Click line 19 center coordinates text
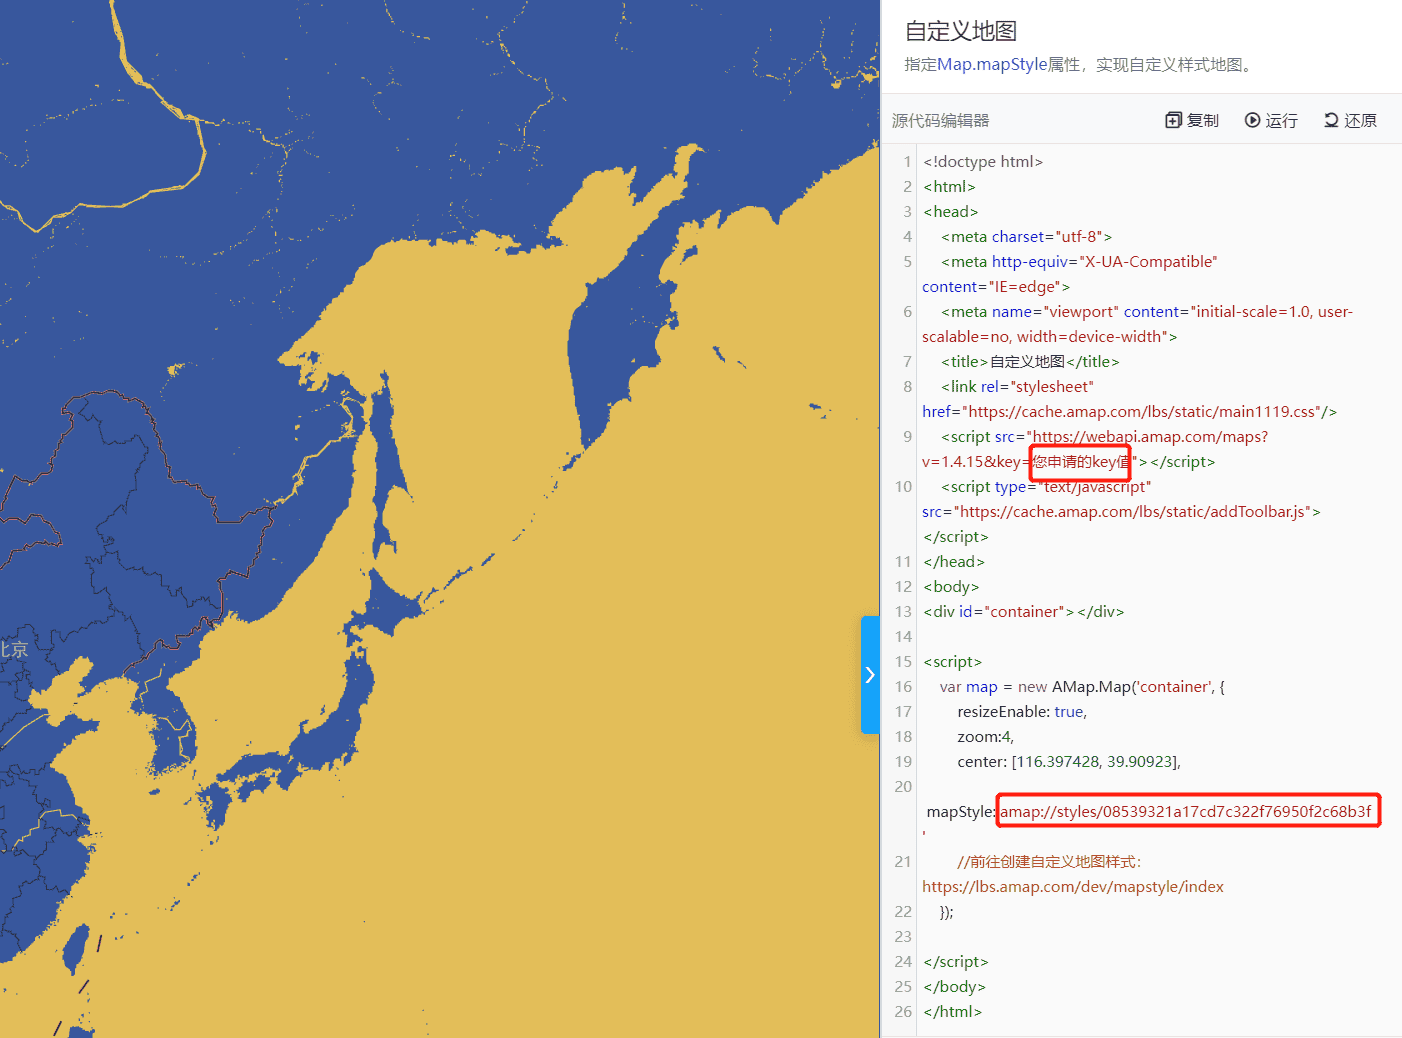Image resolution: width=1402 pixels, height=1038 pixels. 1069,761
